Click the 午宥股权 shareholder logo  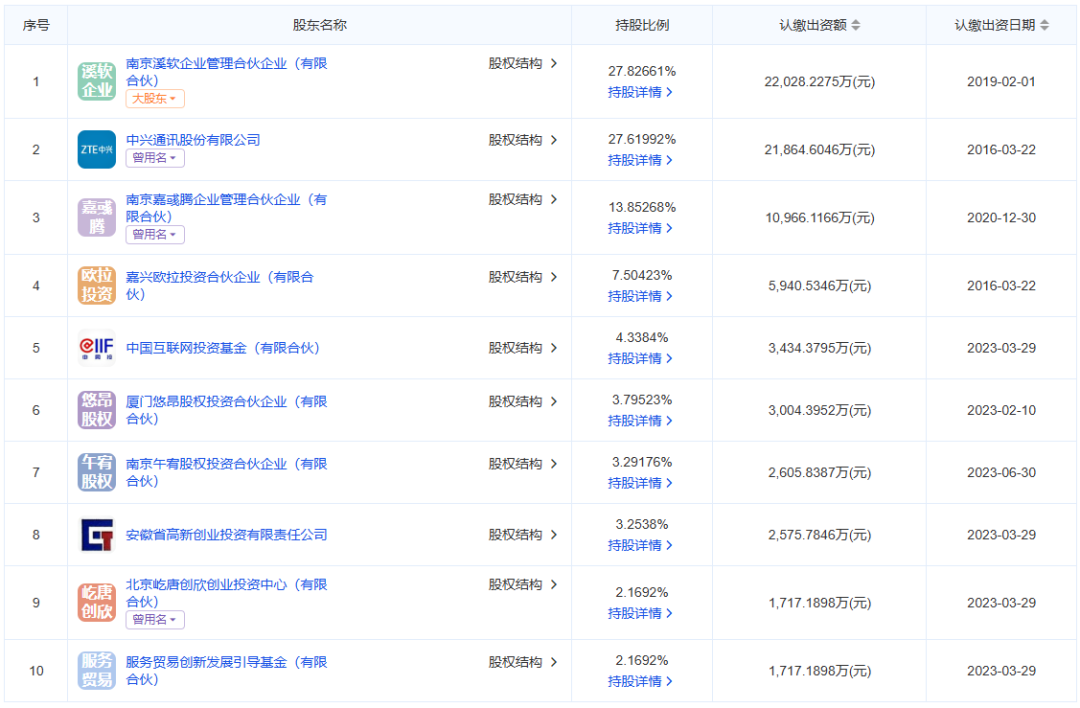[x=96, y=472]
